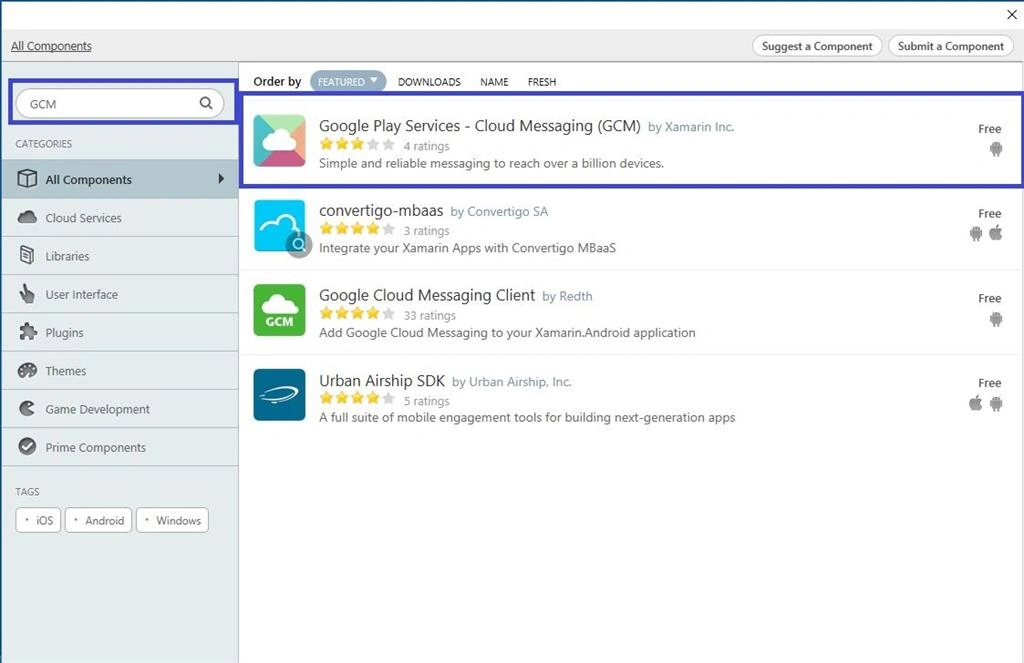
Task: Filter by the Android tag
Action: click(99, 520)
